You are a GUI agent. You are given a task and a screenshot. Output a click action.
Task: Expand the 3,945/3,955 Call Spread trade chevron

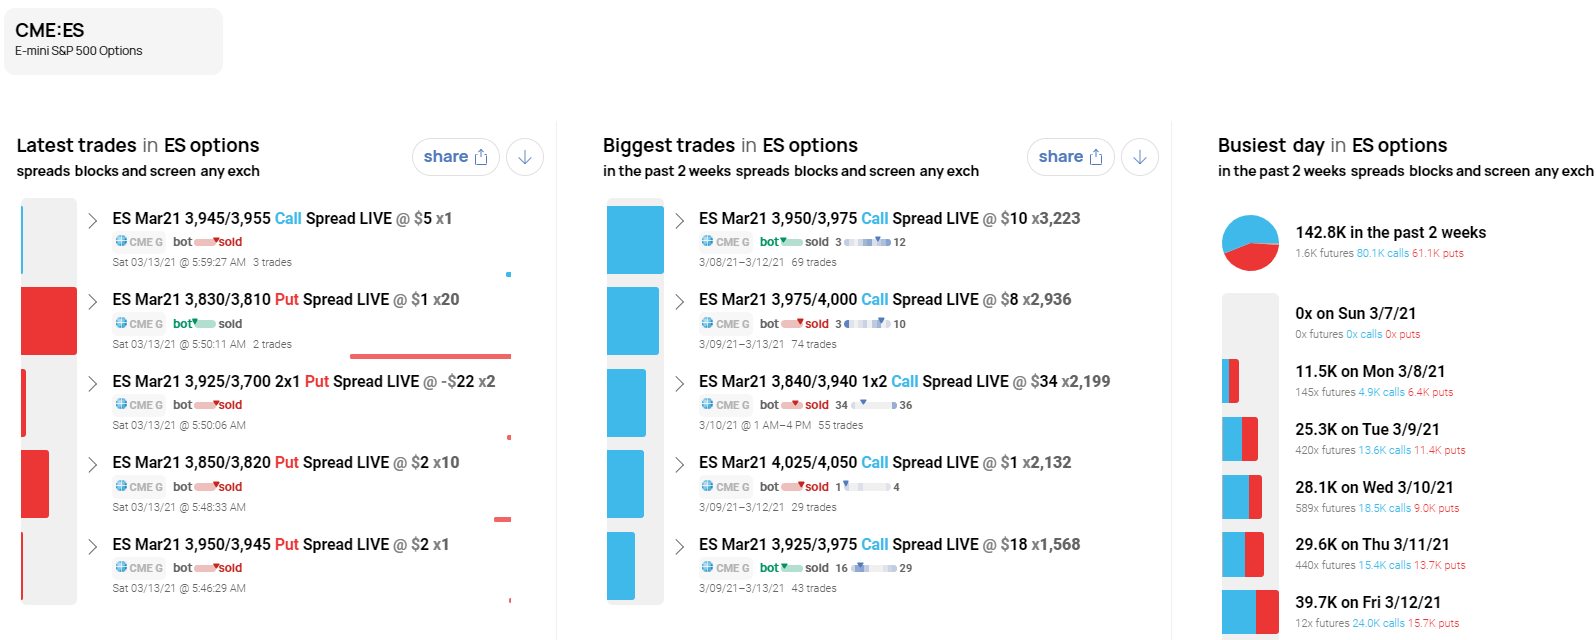(93, 220)
